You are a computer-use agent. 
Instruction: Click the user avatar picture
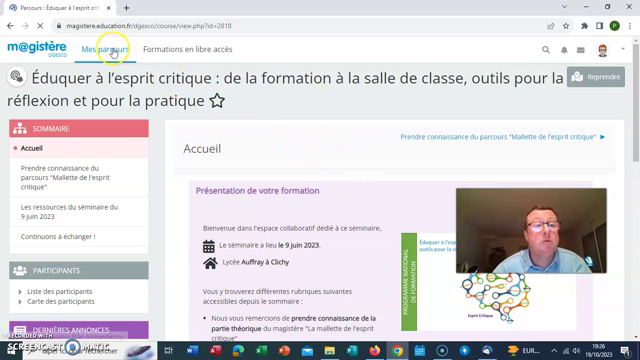(x=602, y=50)
